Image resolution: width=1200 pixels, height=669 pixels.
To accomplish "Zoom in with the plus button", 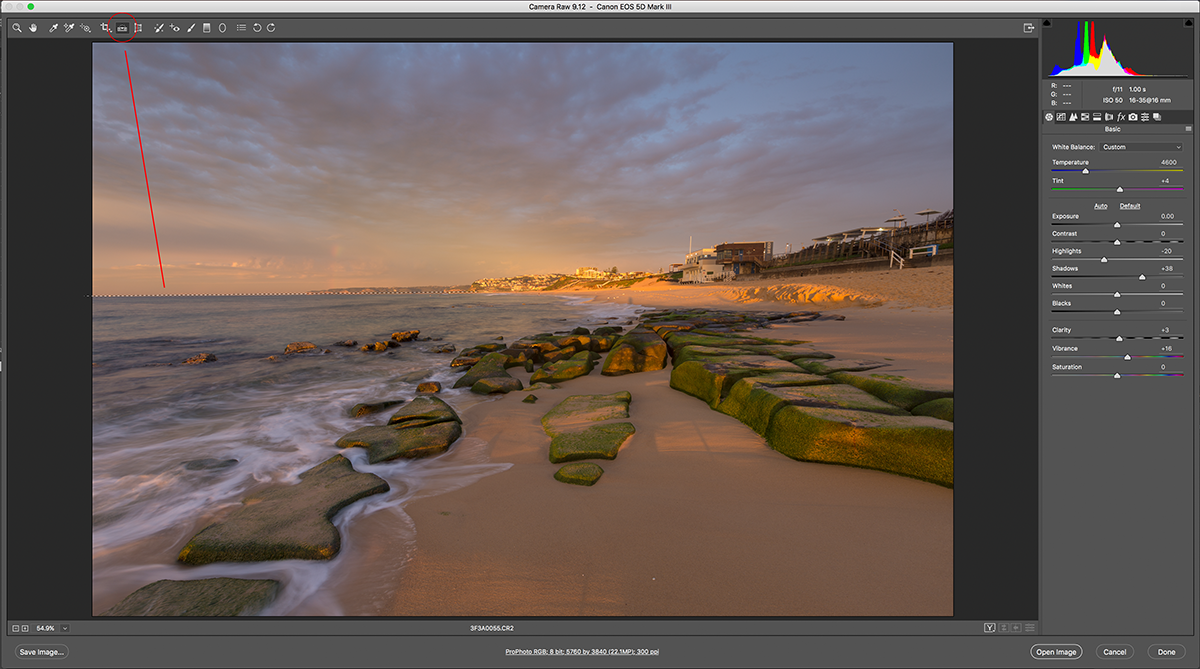I will click(x=25, y=628).
